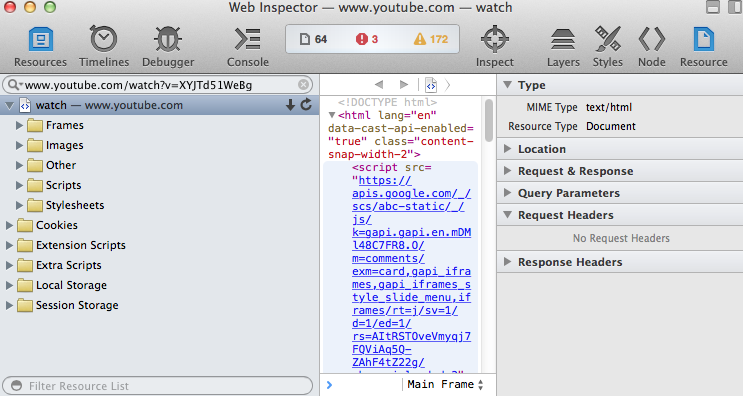Click the dock-to-side split button in title bar
Image resolution: width=743 pixels, height=396 pixels.
pyautogui.click(x=734, y=7)
